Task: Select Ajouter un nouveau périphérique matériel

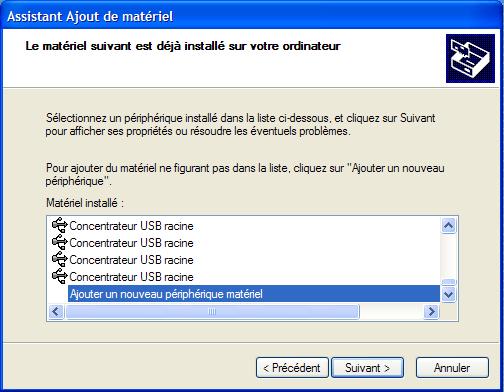Action: (x=254, y=294)
